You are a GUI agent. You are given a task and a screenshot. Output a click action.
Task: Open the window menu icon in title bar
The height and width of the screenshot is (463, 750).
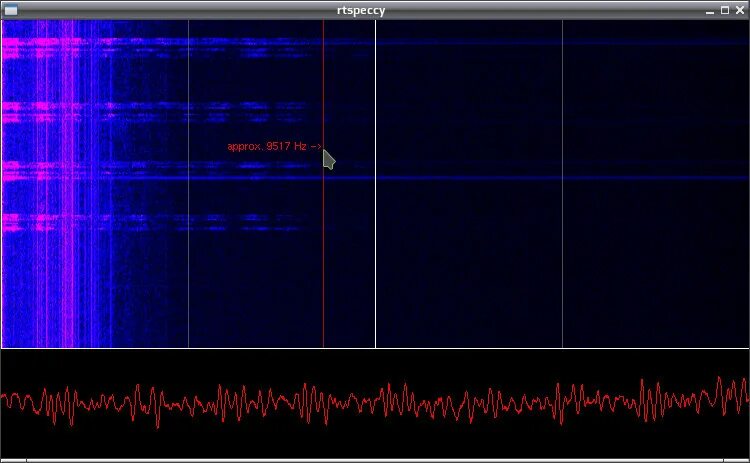coord(11,10)
